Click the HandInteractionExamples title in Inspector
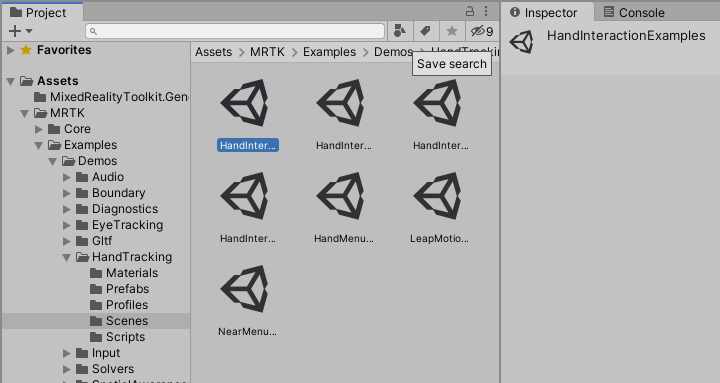The image size is (720, 383). click(x=626, y=36)
